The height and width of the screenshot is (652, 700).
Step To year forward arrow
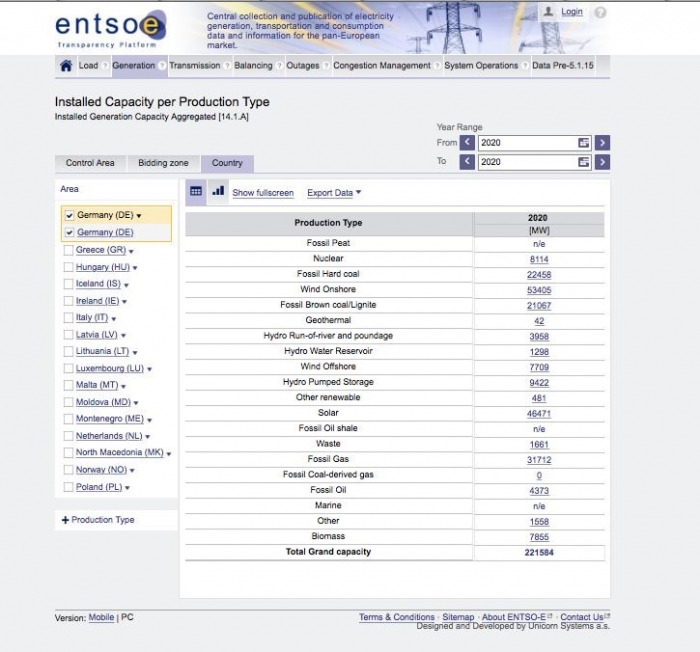(602, 162)
